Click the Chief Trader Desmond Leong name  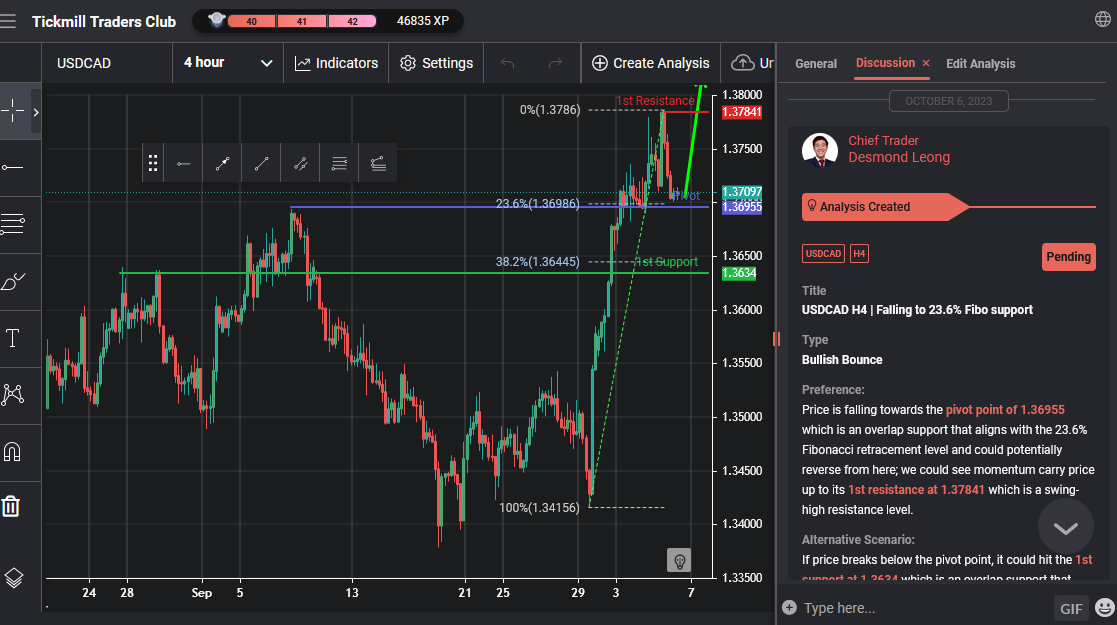899,149
